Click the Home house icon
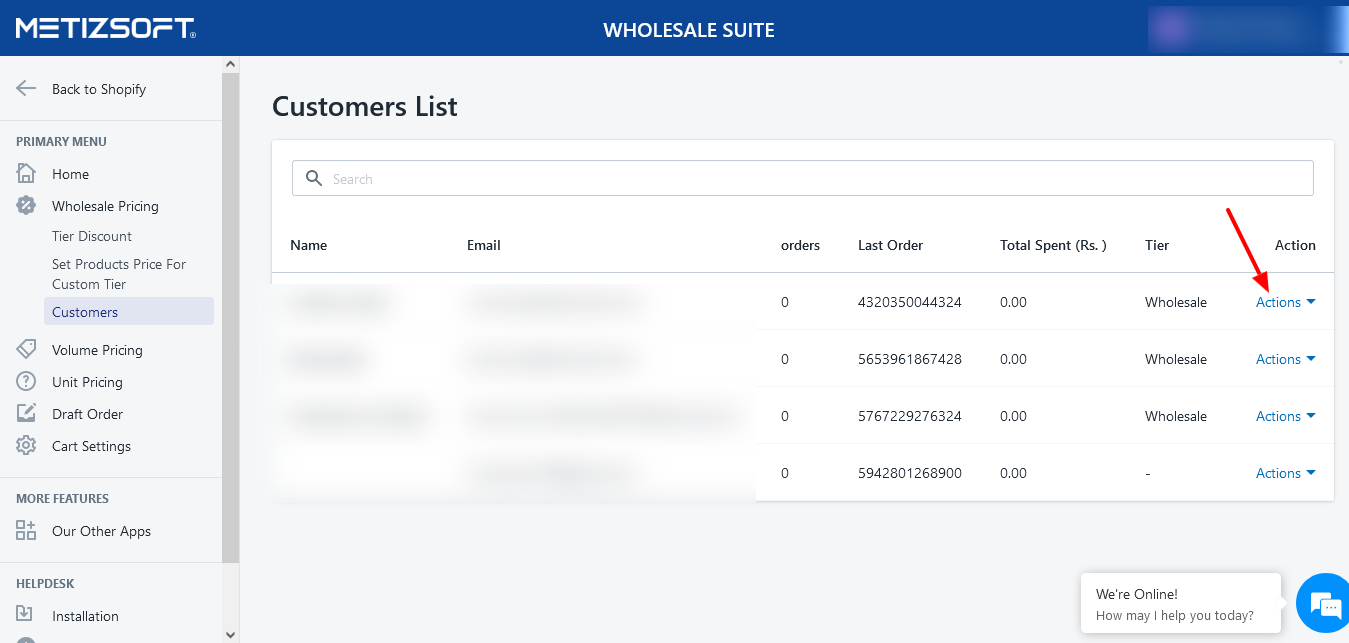 click(x=26, y=173)
